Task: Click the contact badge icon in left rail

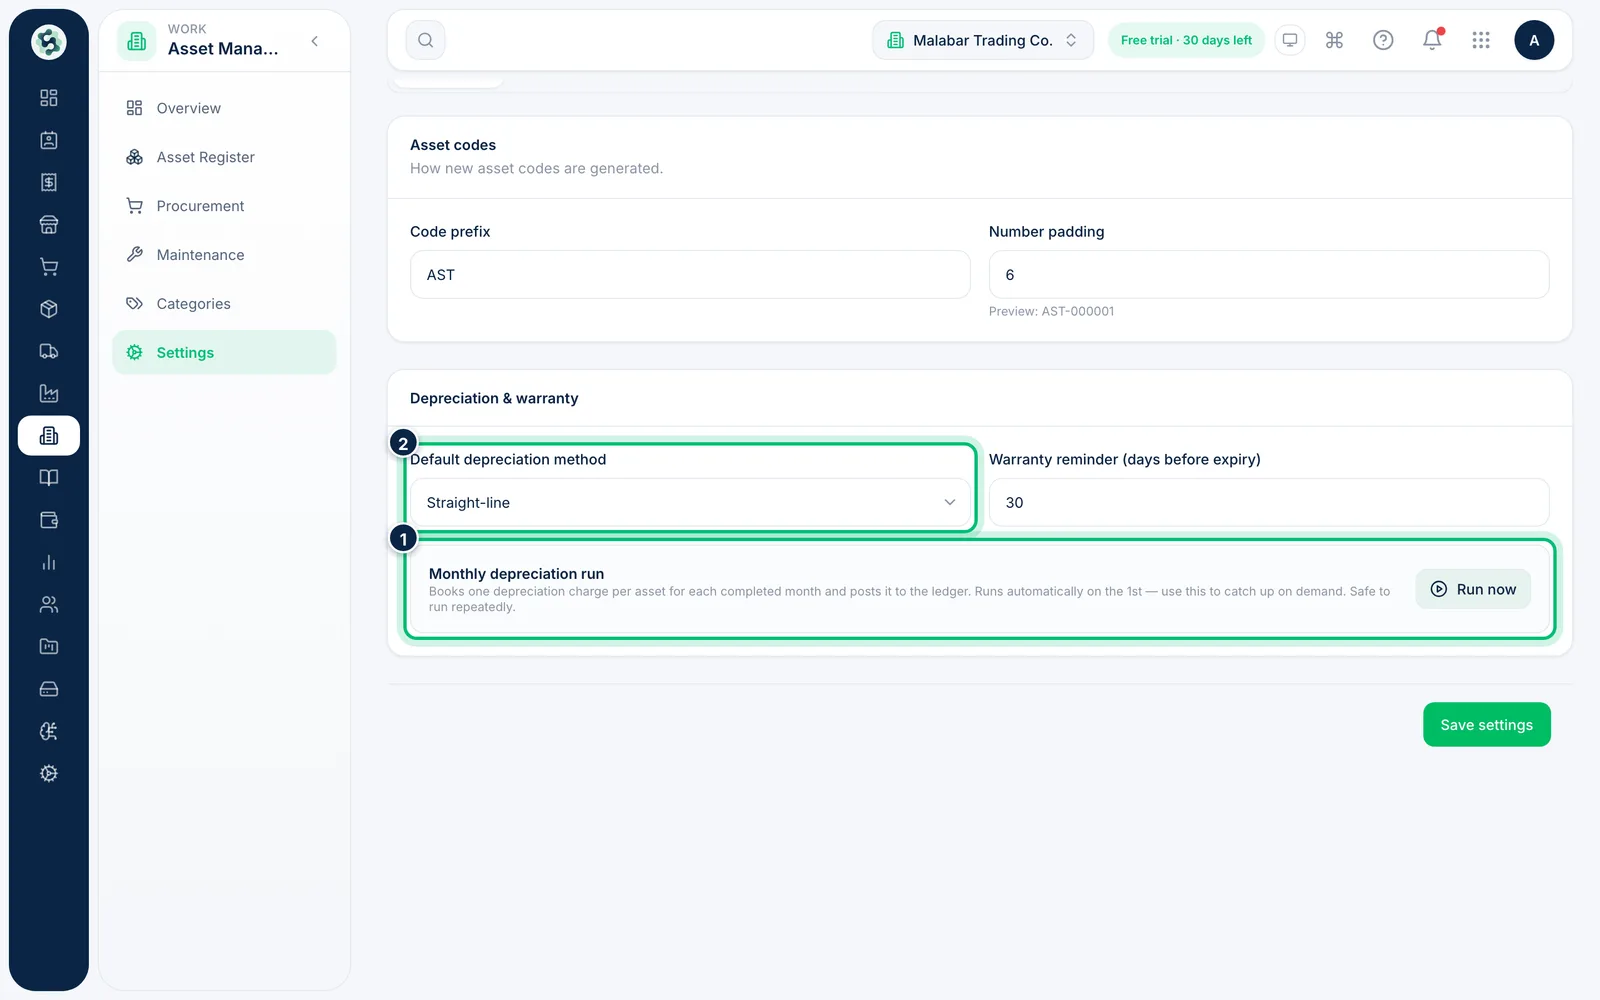Action: coord(49,140)
